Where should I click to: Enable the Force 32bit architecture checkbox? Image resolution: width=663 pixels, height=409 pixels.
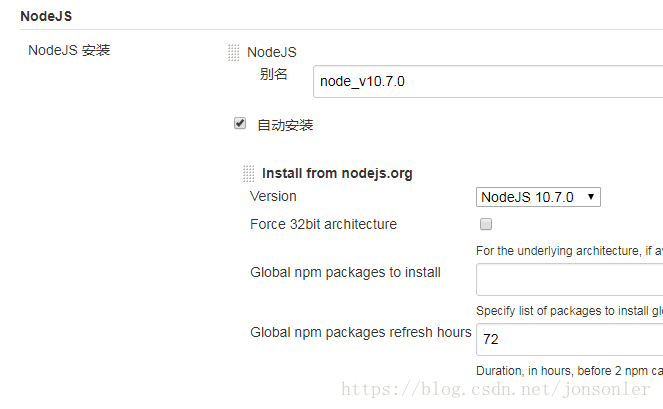click(486, 224)
